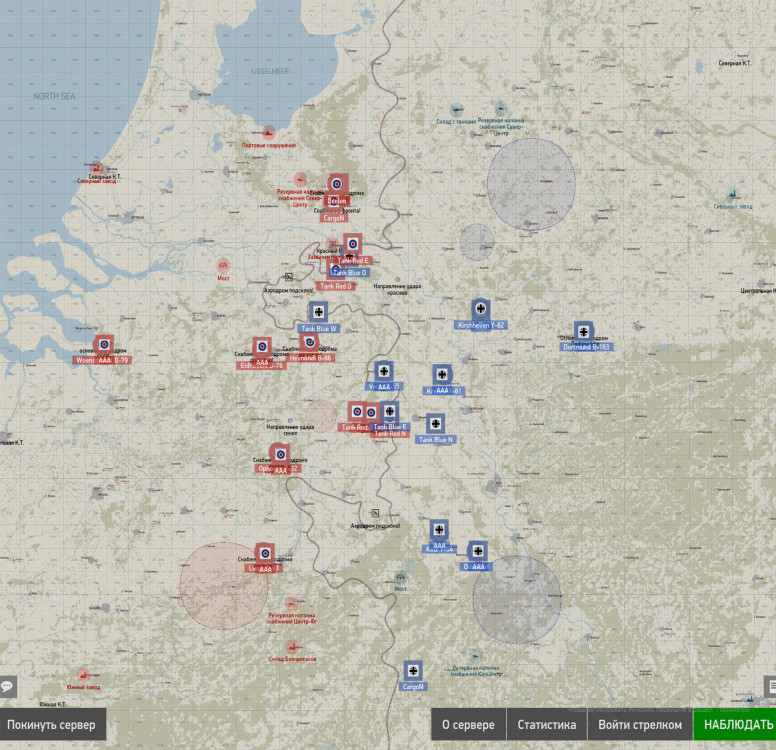Click the Tank Red N label

[x=390, y=434]
